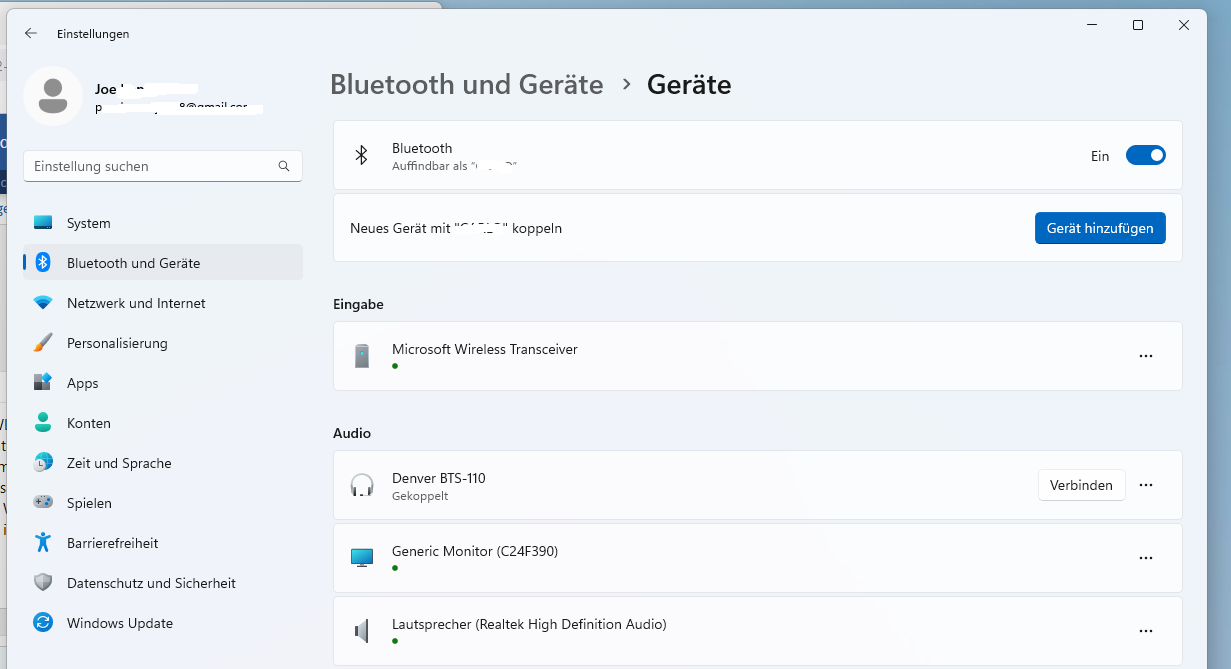Click the Personalisierung brush icon
Viewport: 1231px width, 669px height.
tap(42, 343)
